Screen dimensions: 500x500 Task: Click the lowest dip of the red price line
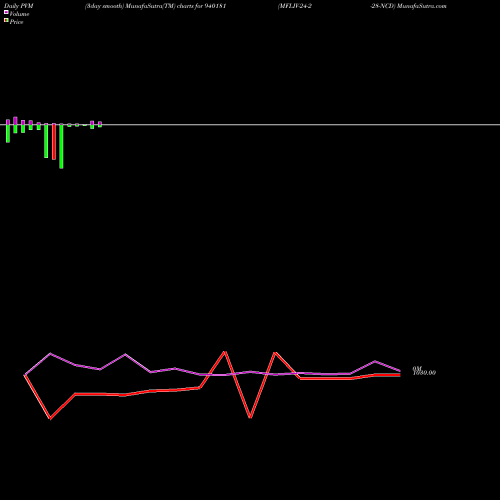point(50,418)
